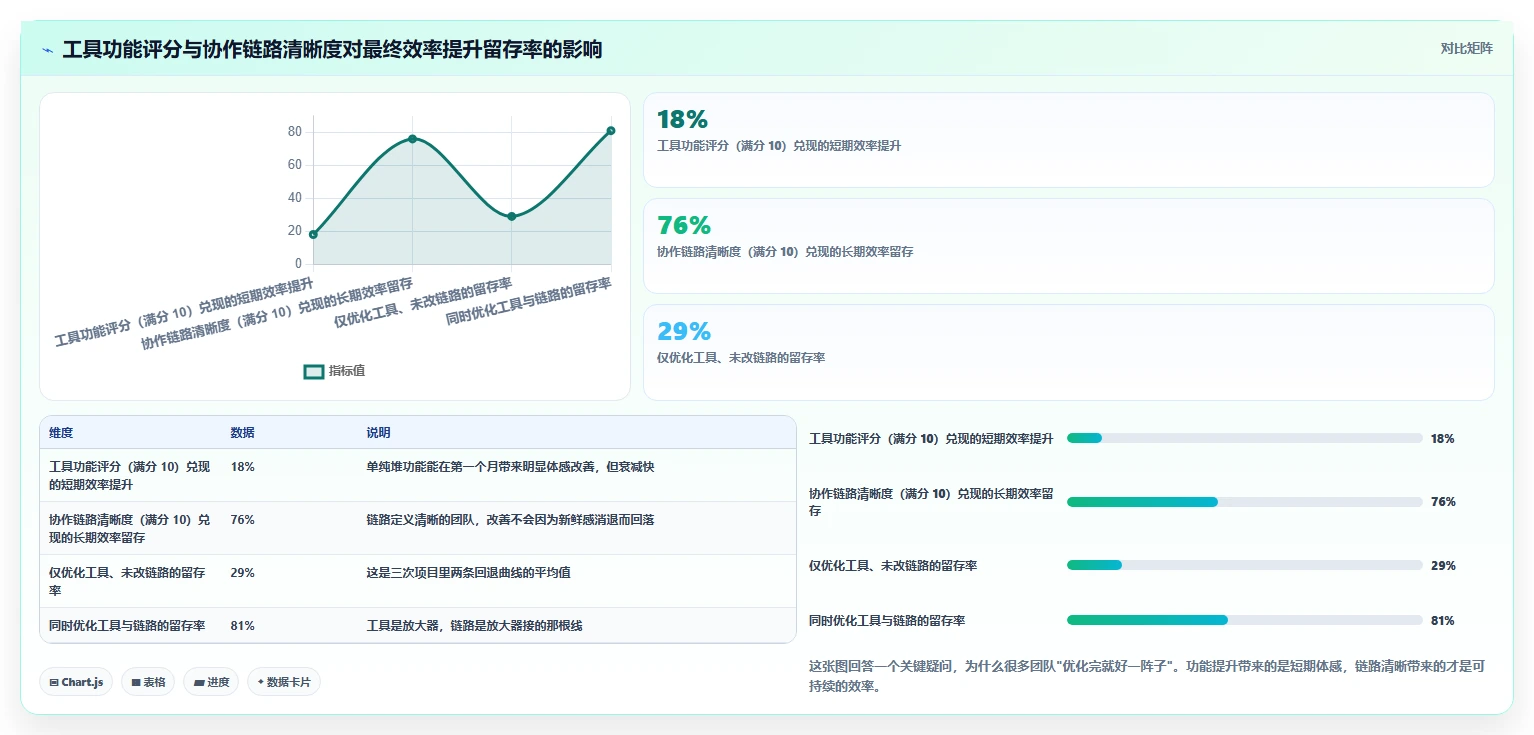Image resolution: width=1534 pixels, height=735 pixels.
Task: Click the 76% progress bar
Action: tap(1244, 502)
